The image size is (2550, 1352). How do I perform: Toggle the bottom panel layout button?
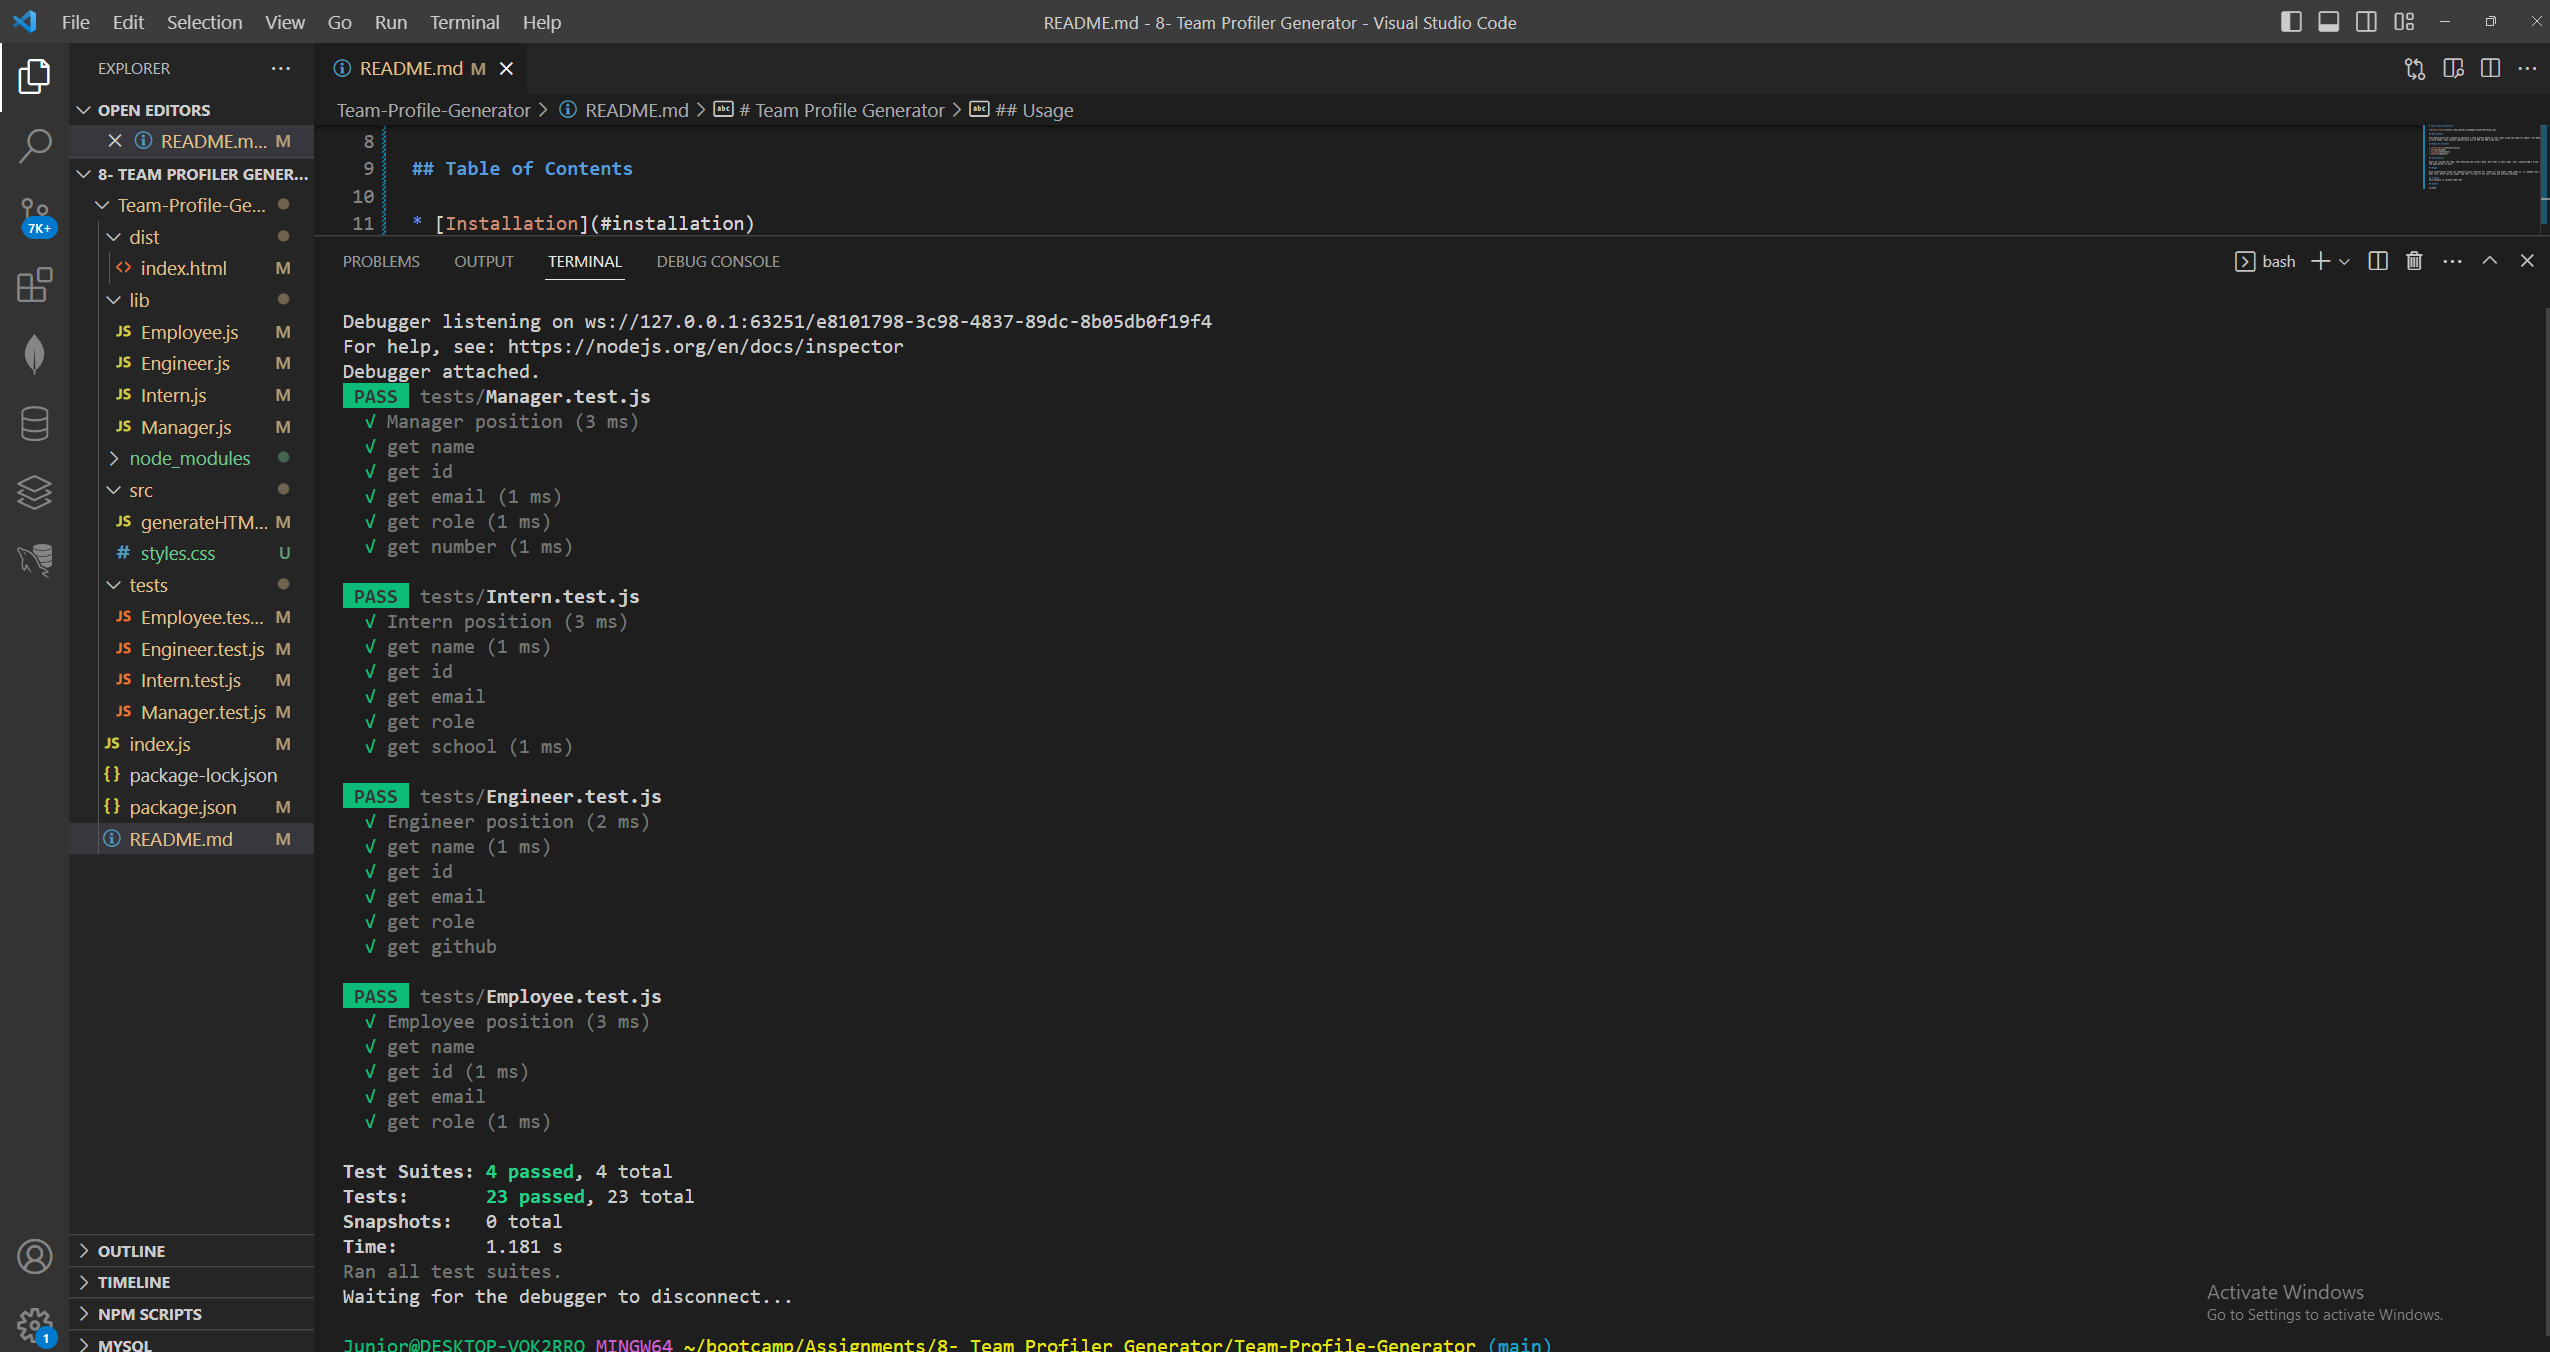(x=2328, y=22)
